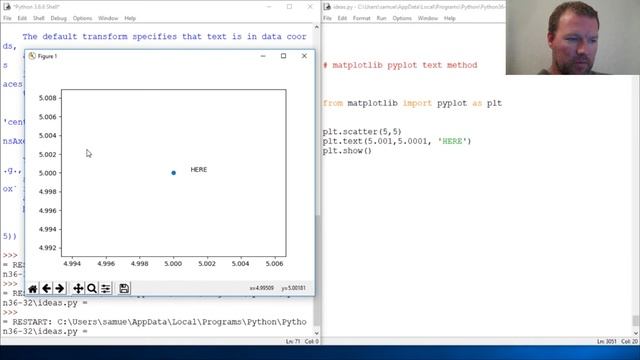Open Run menu in ideas.py editor
Viewport: 640px width, 360px height.
(381, 18)
